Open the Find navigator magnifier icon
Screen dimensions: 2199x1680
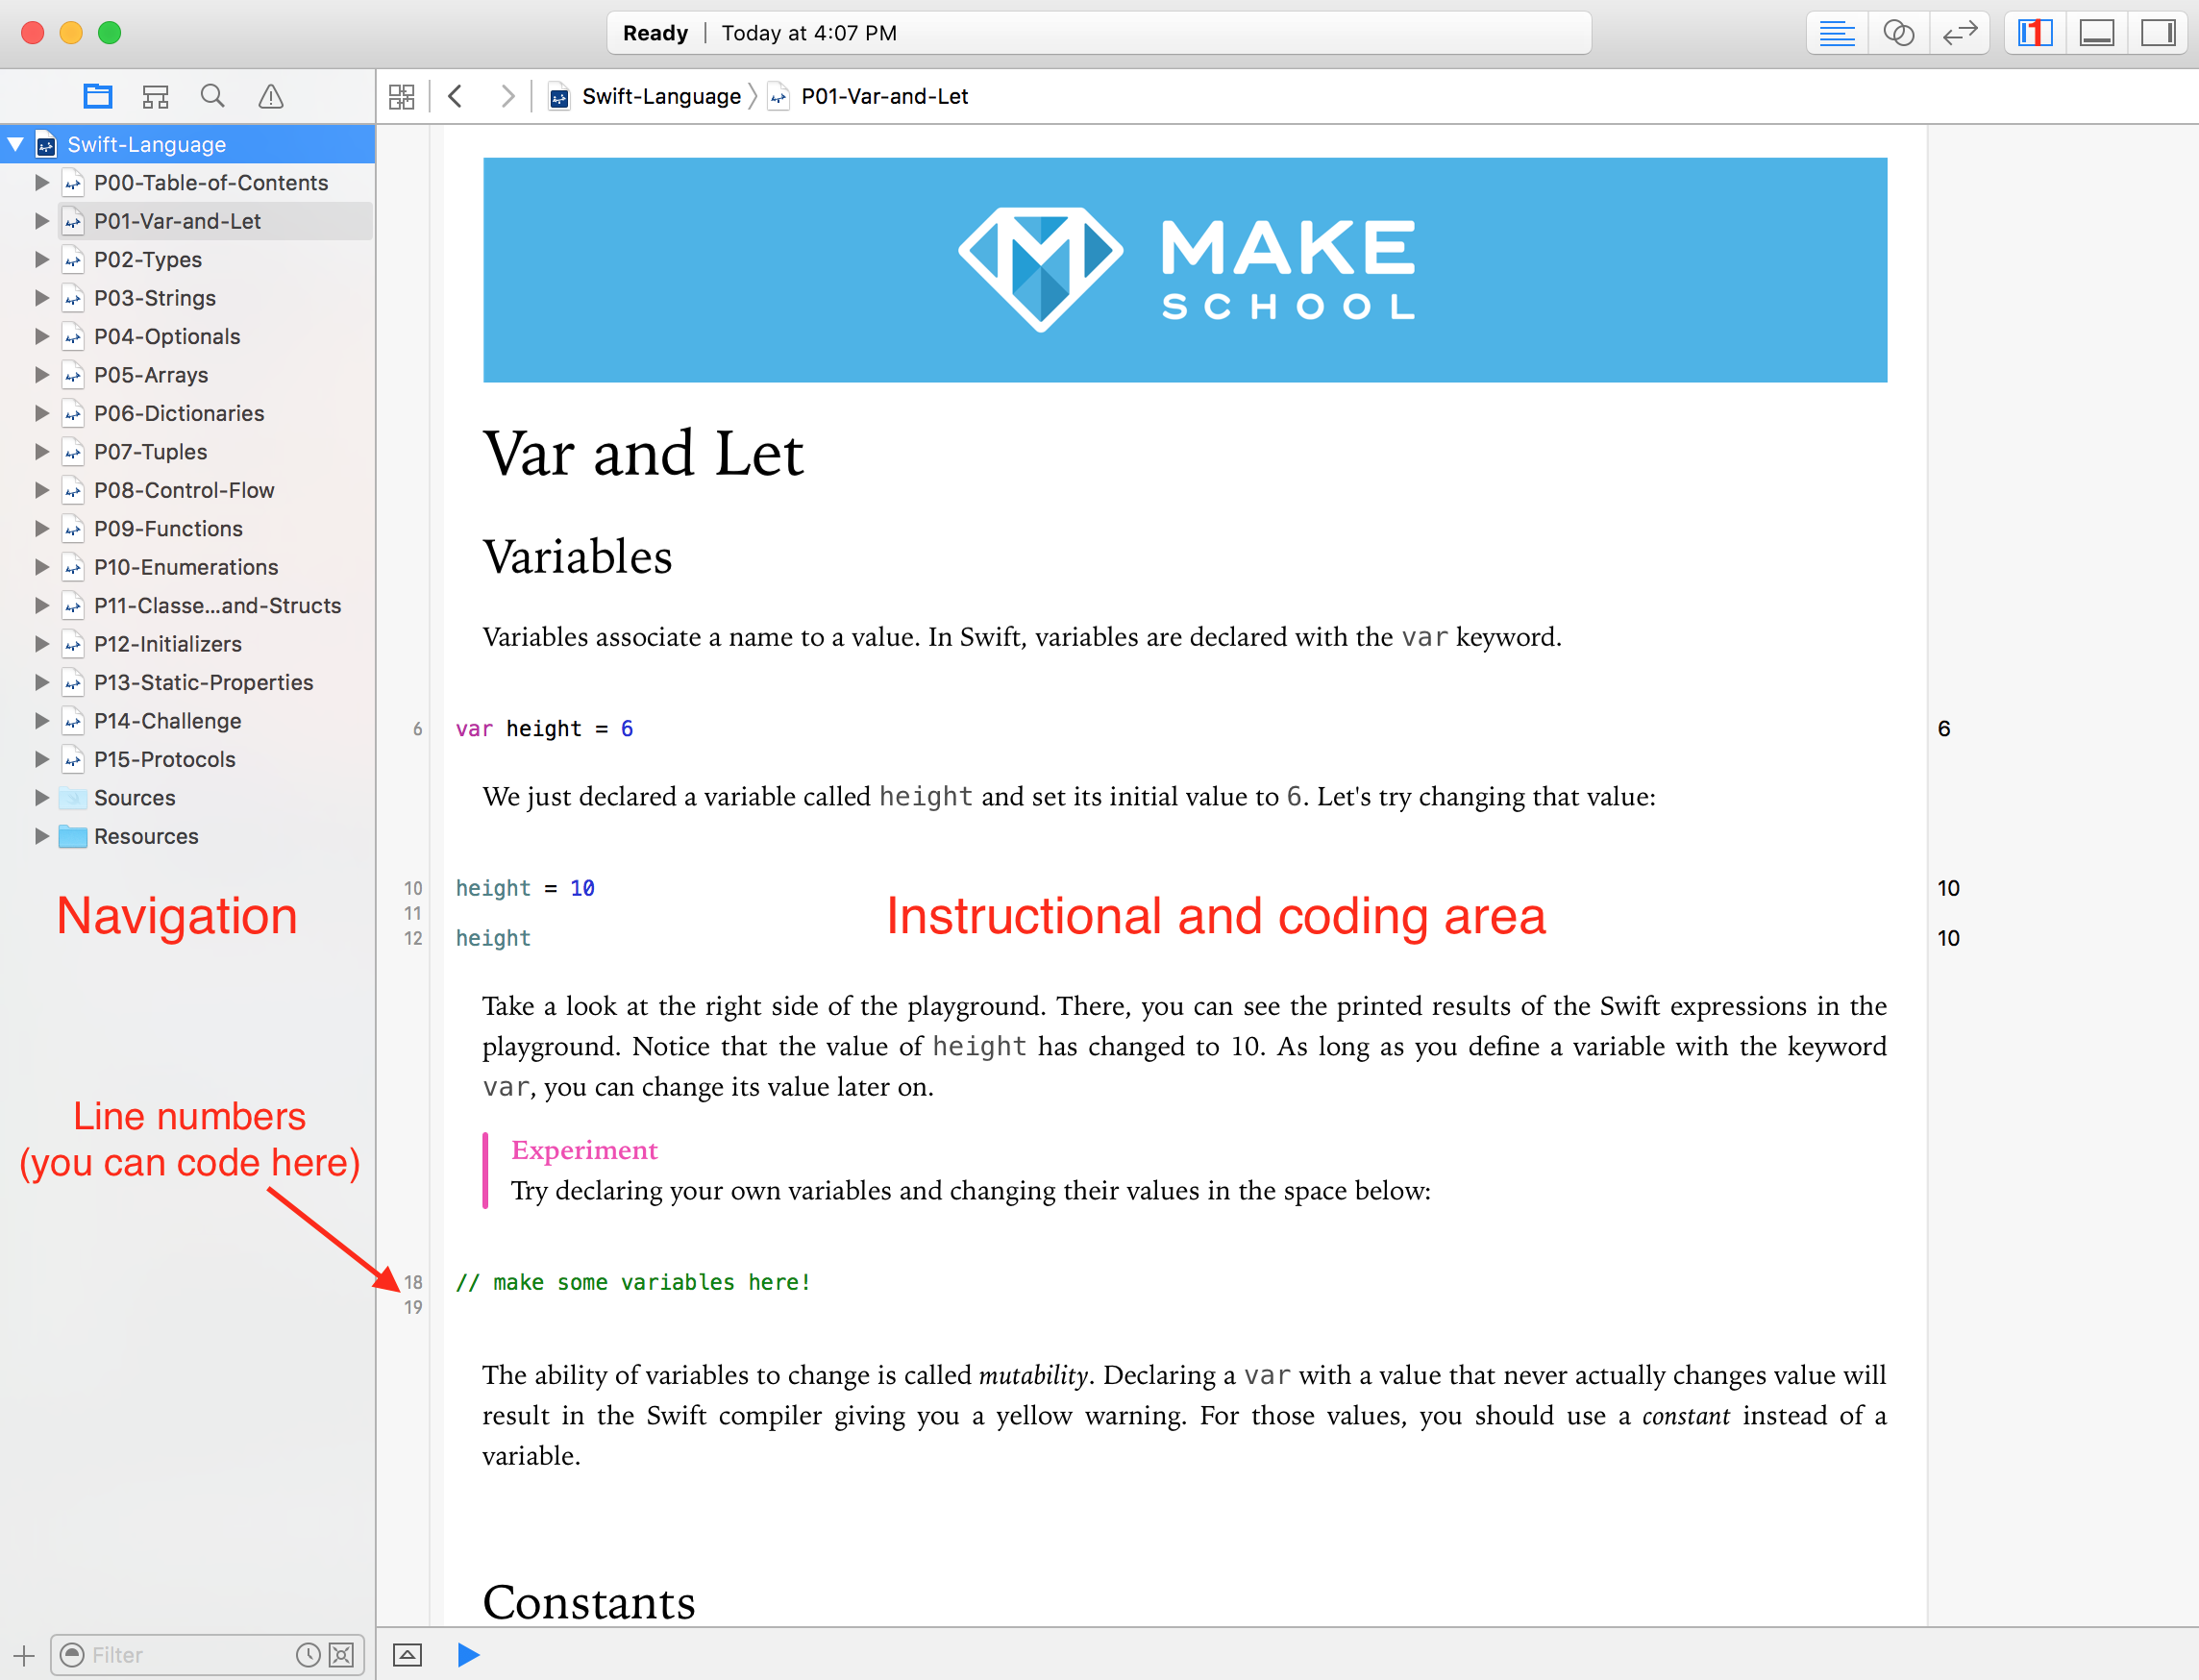tap(212, 96)
